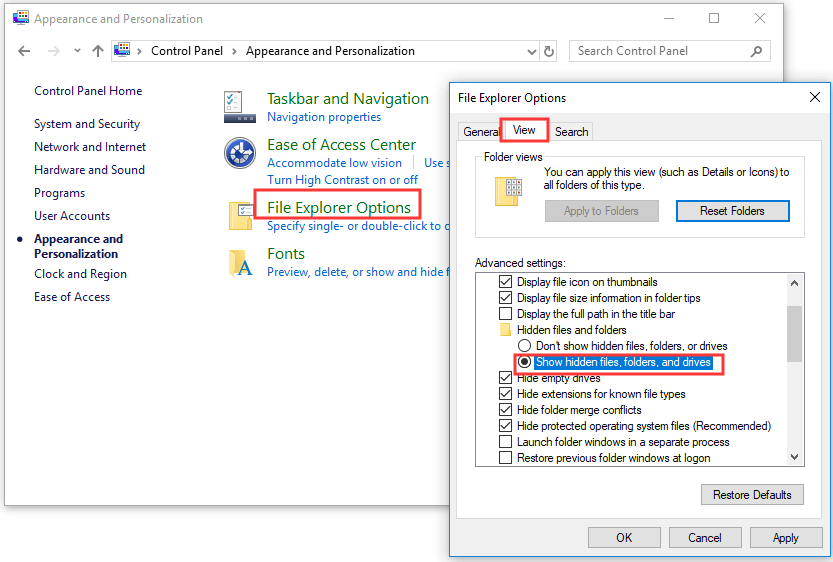Image resolution: width=833 pixels, height=562 pixels.
Task: Refresh the Control Panel address bar
Action: tap(549, 51)
